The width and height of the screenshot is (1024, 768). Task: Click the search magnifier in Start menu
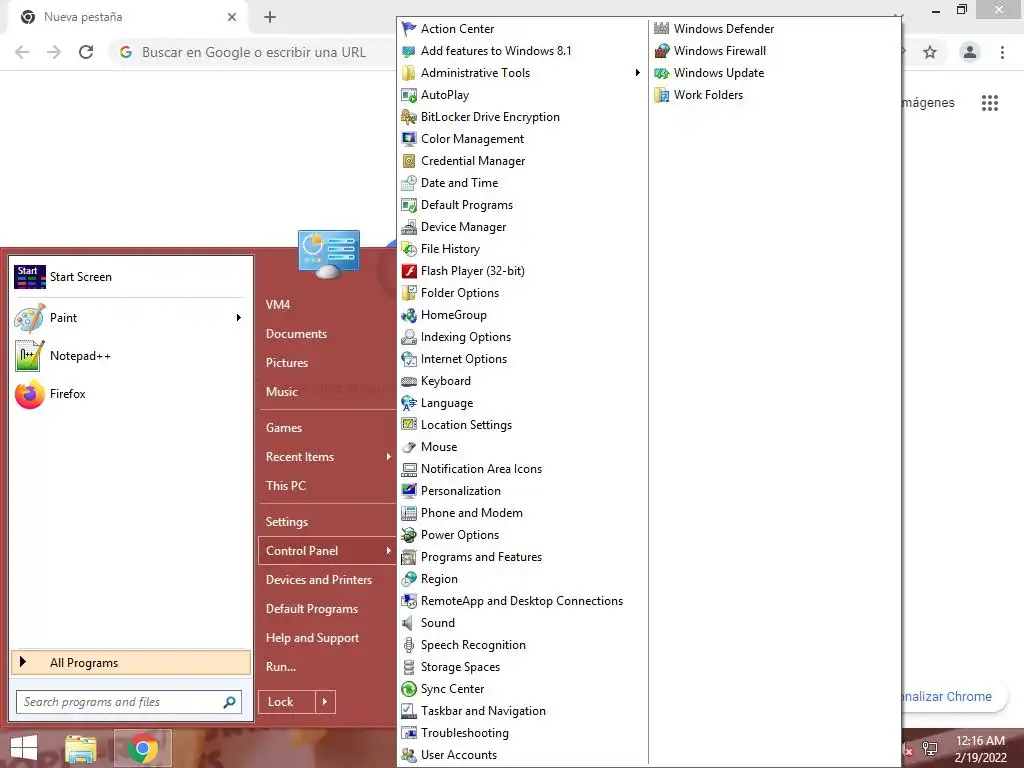click(229, 702)
